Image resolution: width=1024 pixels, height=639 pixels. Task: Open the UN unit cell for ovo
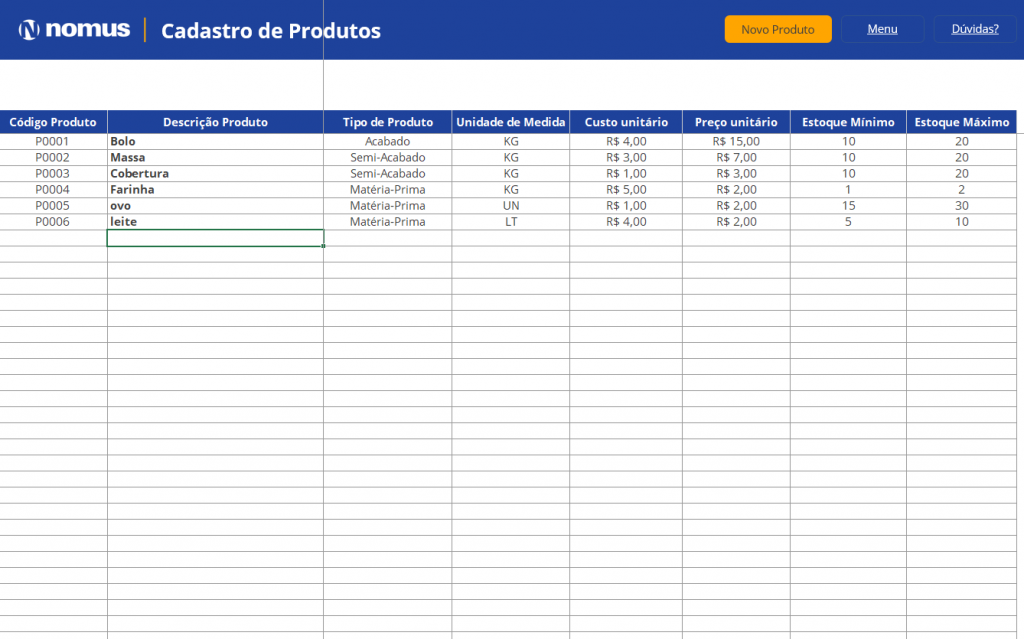tap(510, 205)
